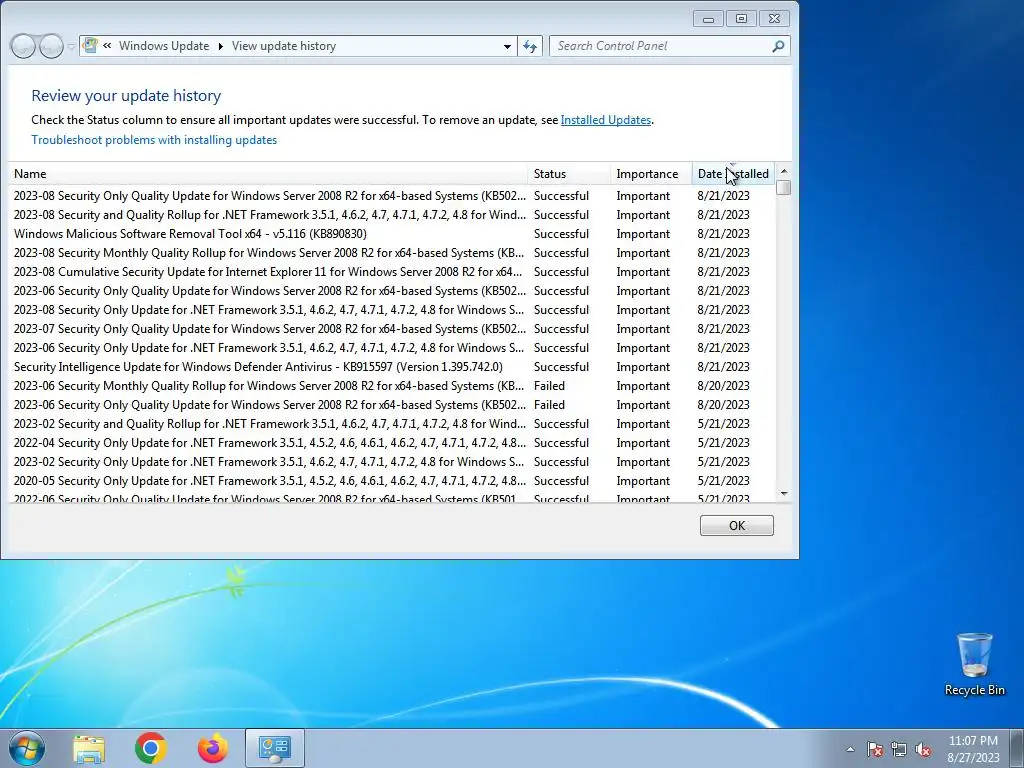Screen dimensions: 1024x768
Task: Select the Recycle Bin desktop icon
Action: click(974, 664)
